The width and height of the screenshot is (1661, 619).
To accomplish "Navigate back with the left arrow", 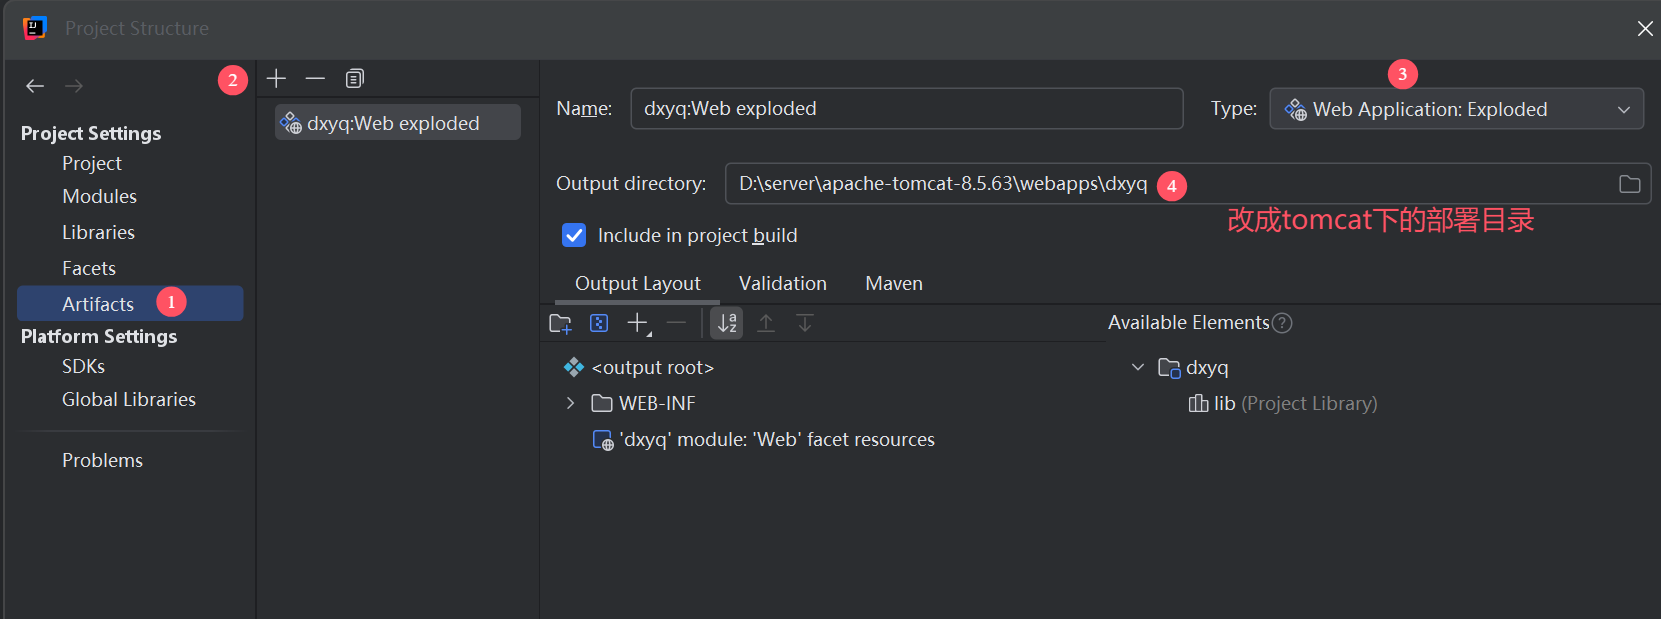I will pos(35,86).
